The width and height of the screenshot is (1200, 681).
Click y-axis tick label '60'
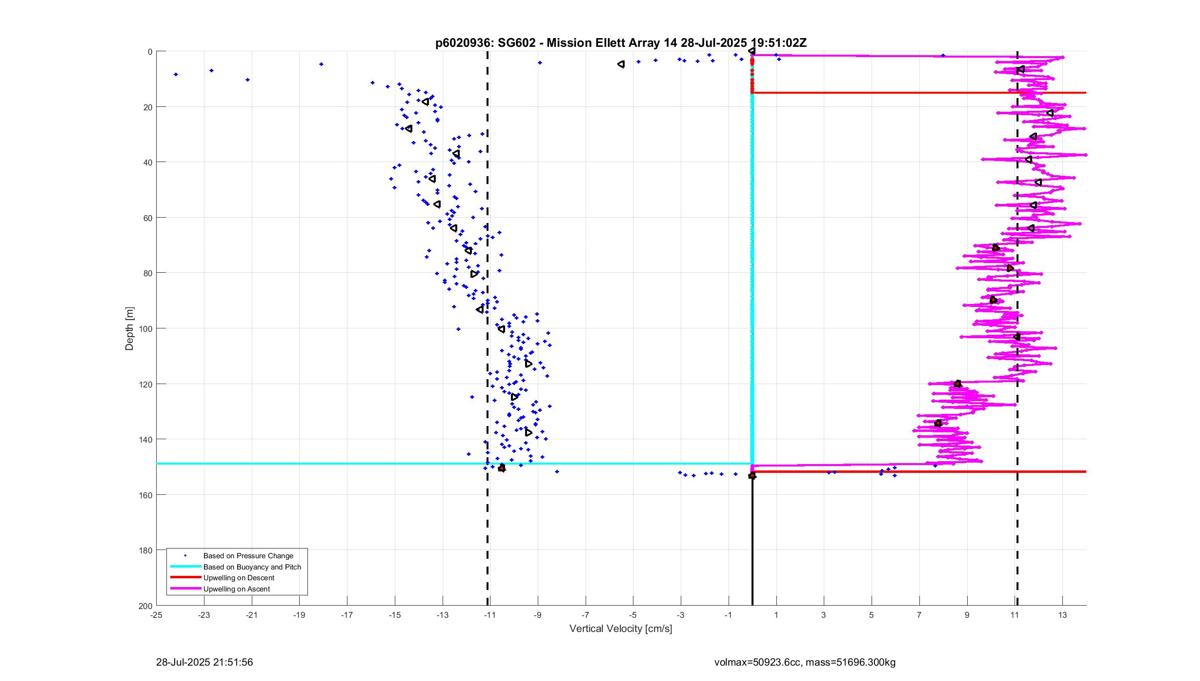(148, 218)
